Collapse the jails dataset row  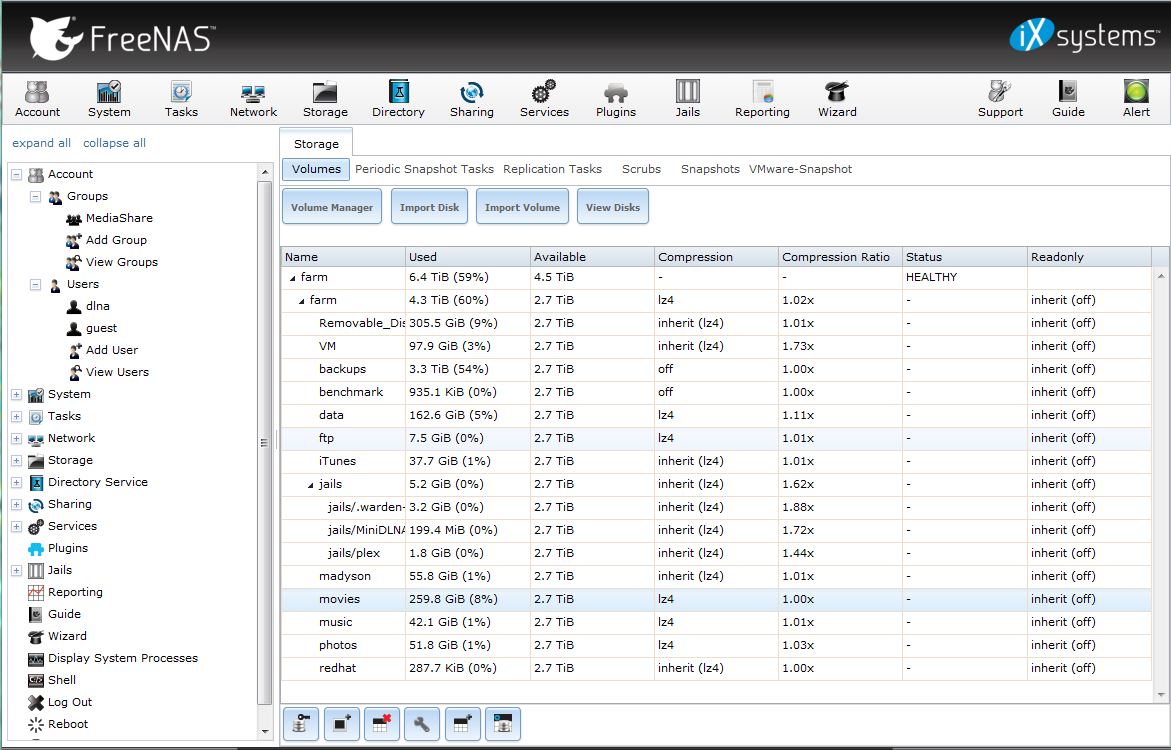(311, 485)
